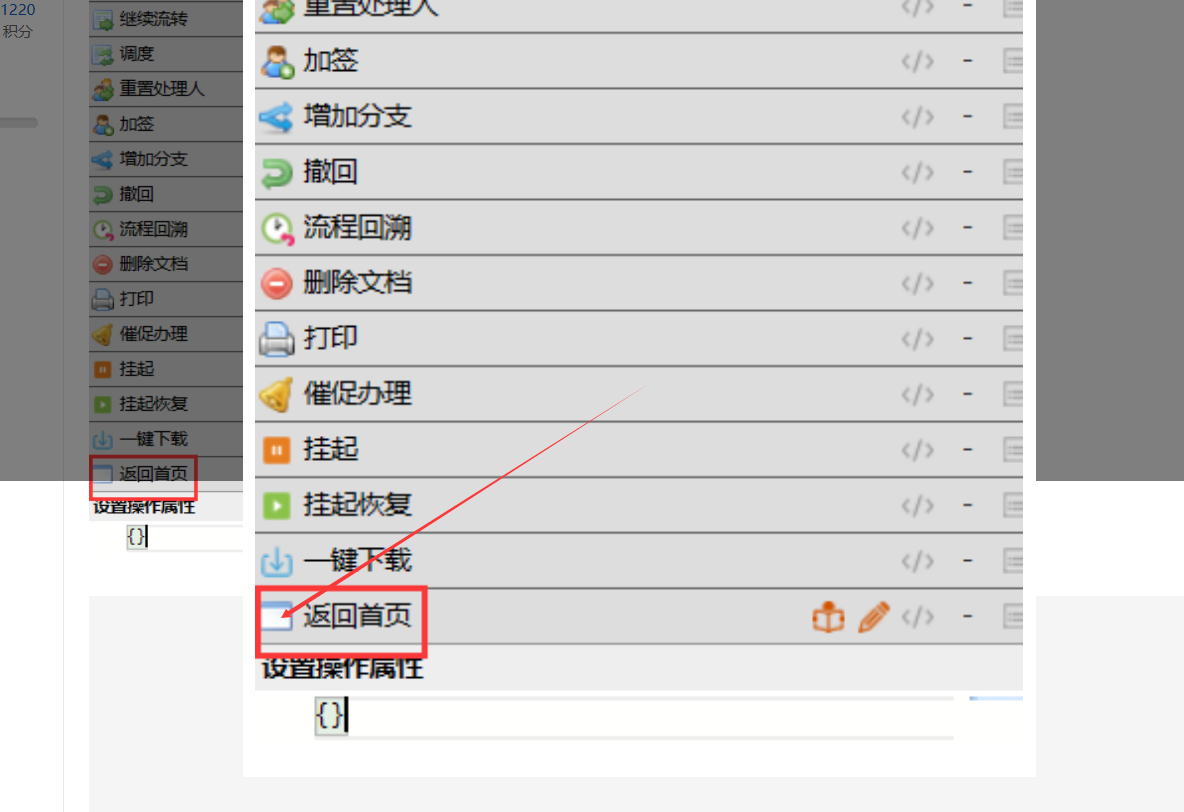1184x812 pixels.
Task: Click the orange pencil edit icon
Action: pyautogui.click(x=874, y=617)
